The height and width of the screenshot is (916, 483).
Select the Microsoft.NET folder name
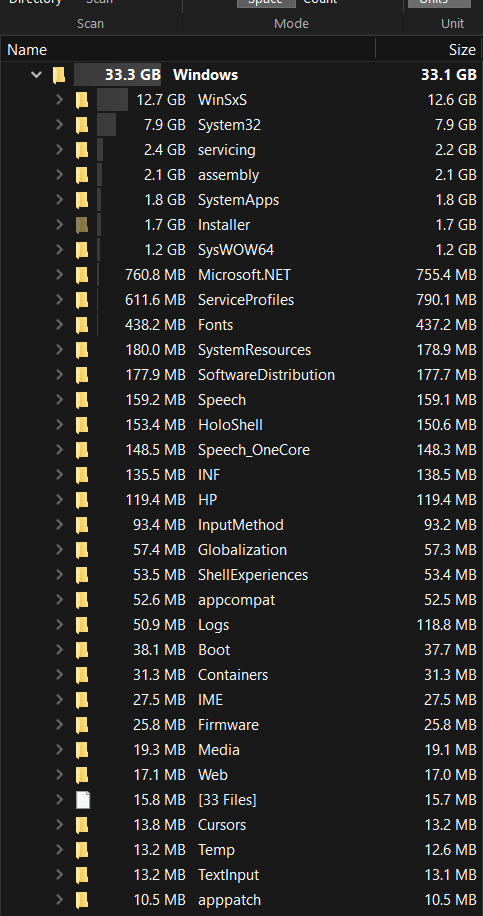244,275
